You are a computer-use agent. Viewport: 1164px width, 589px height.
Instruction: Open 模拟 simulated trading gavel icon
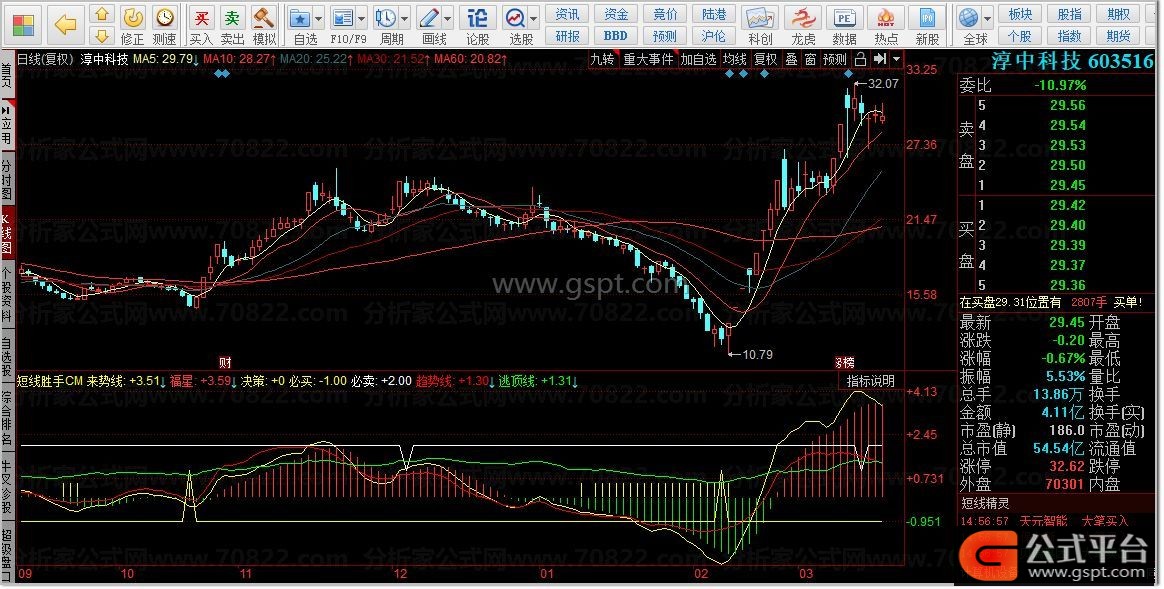[264, 17]
